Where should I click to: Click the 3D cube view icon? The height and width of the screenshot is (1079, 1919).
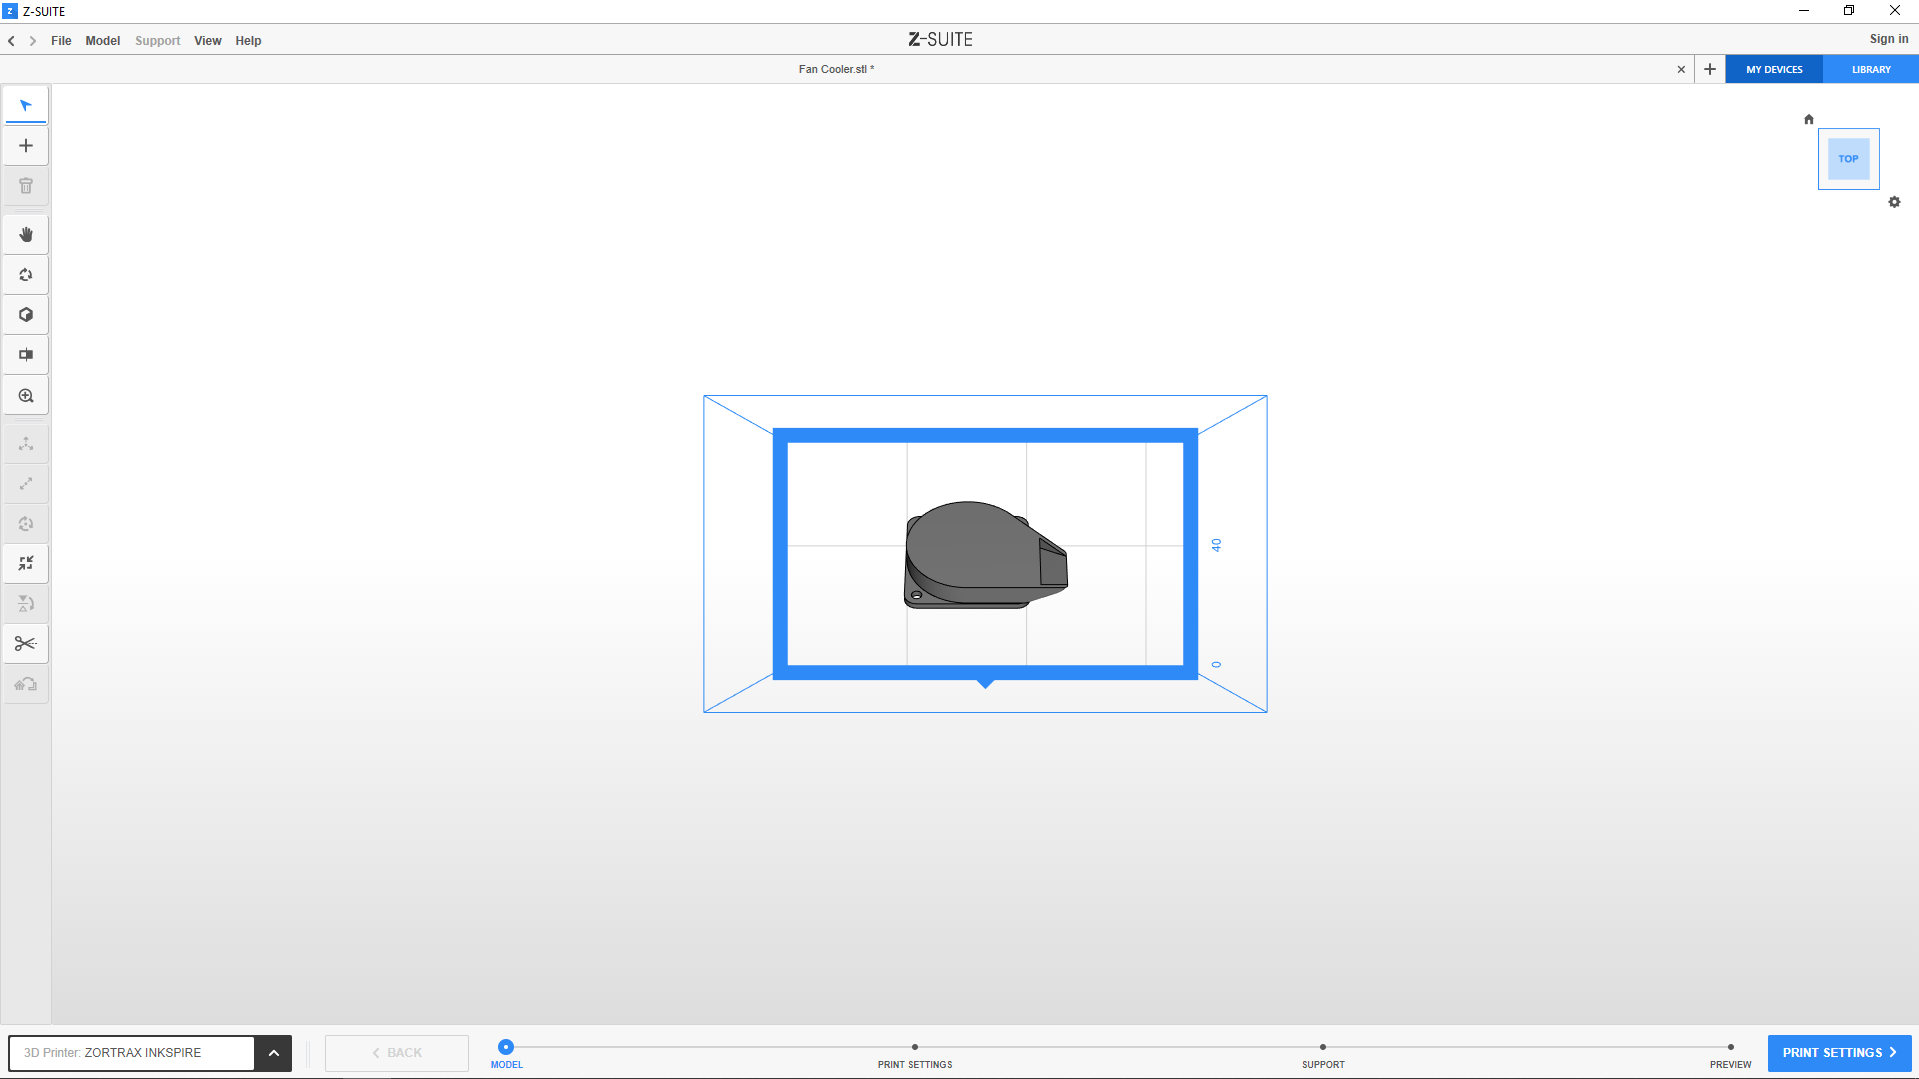[26, 315]
